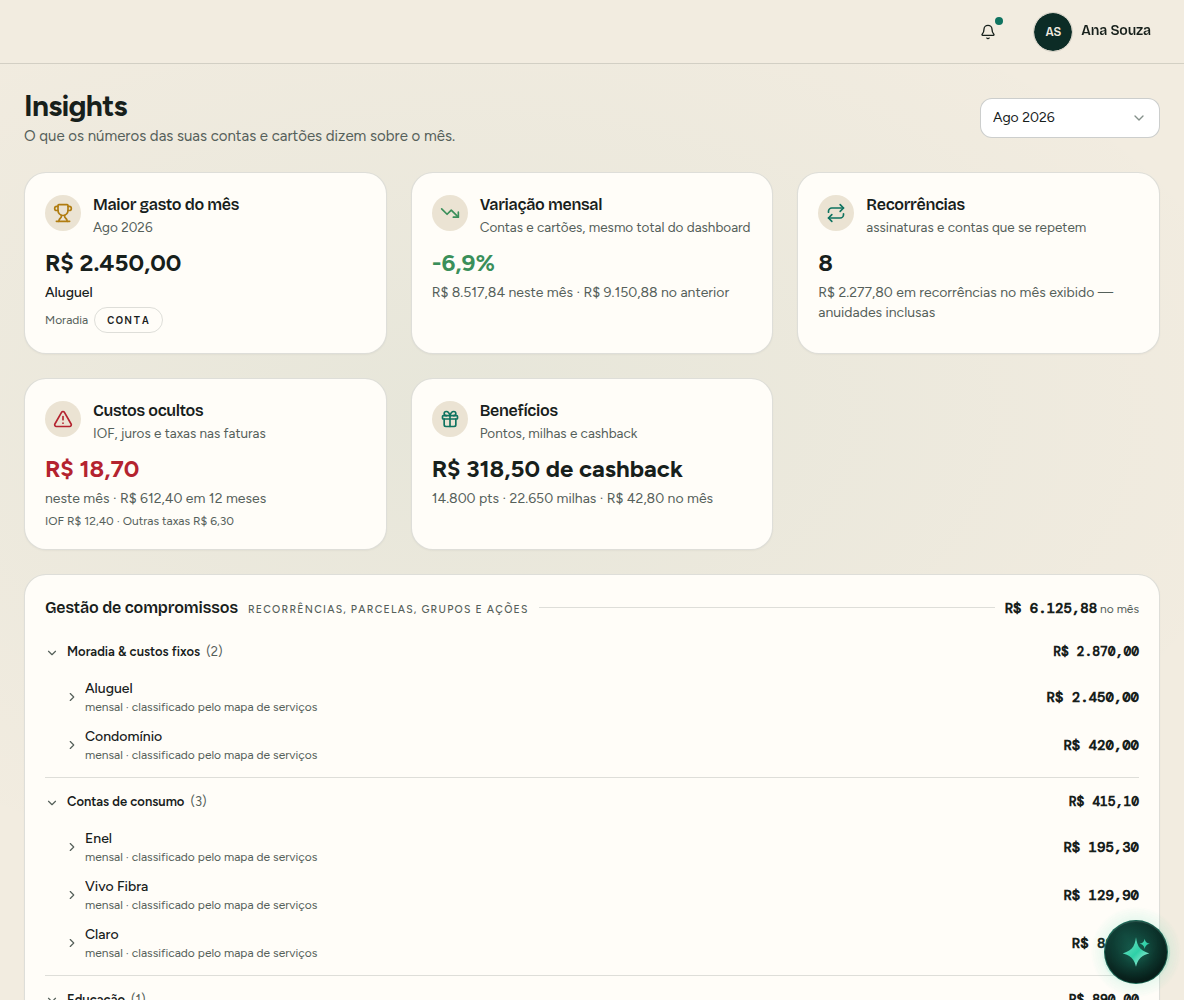Collapse the Educação group chevron
The image size is (1184, 1000).
(x=52, y=997)
